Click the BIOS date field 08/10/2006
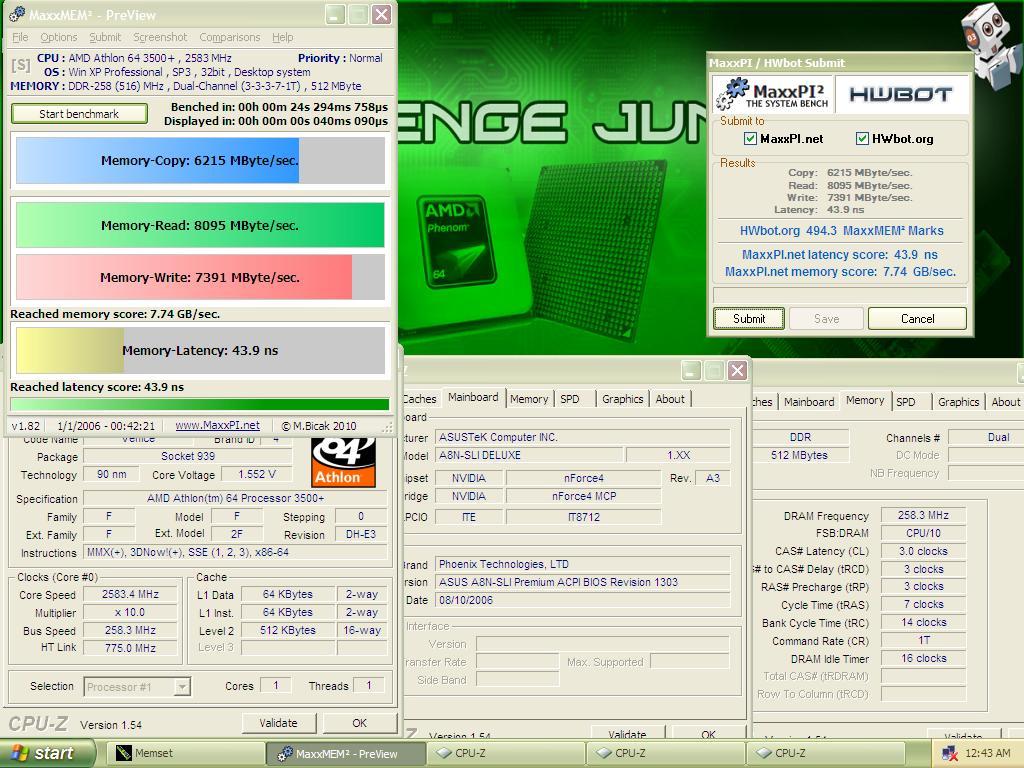Viewport: 1024px width, 768px height. (582, 600)
